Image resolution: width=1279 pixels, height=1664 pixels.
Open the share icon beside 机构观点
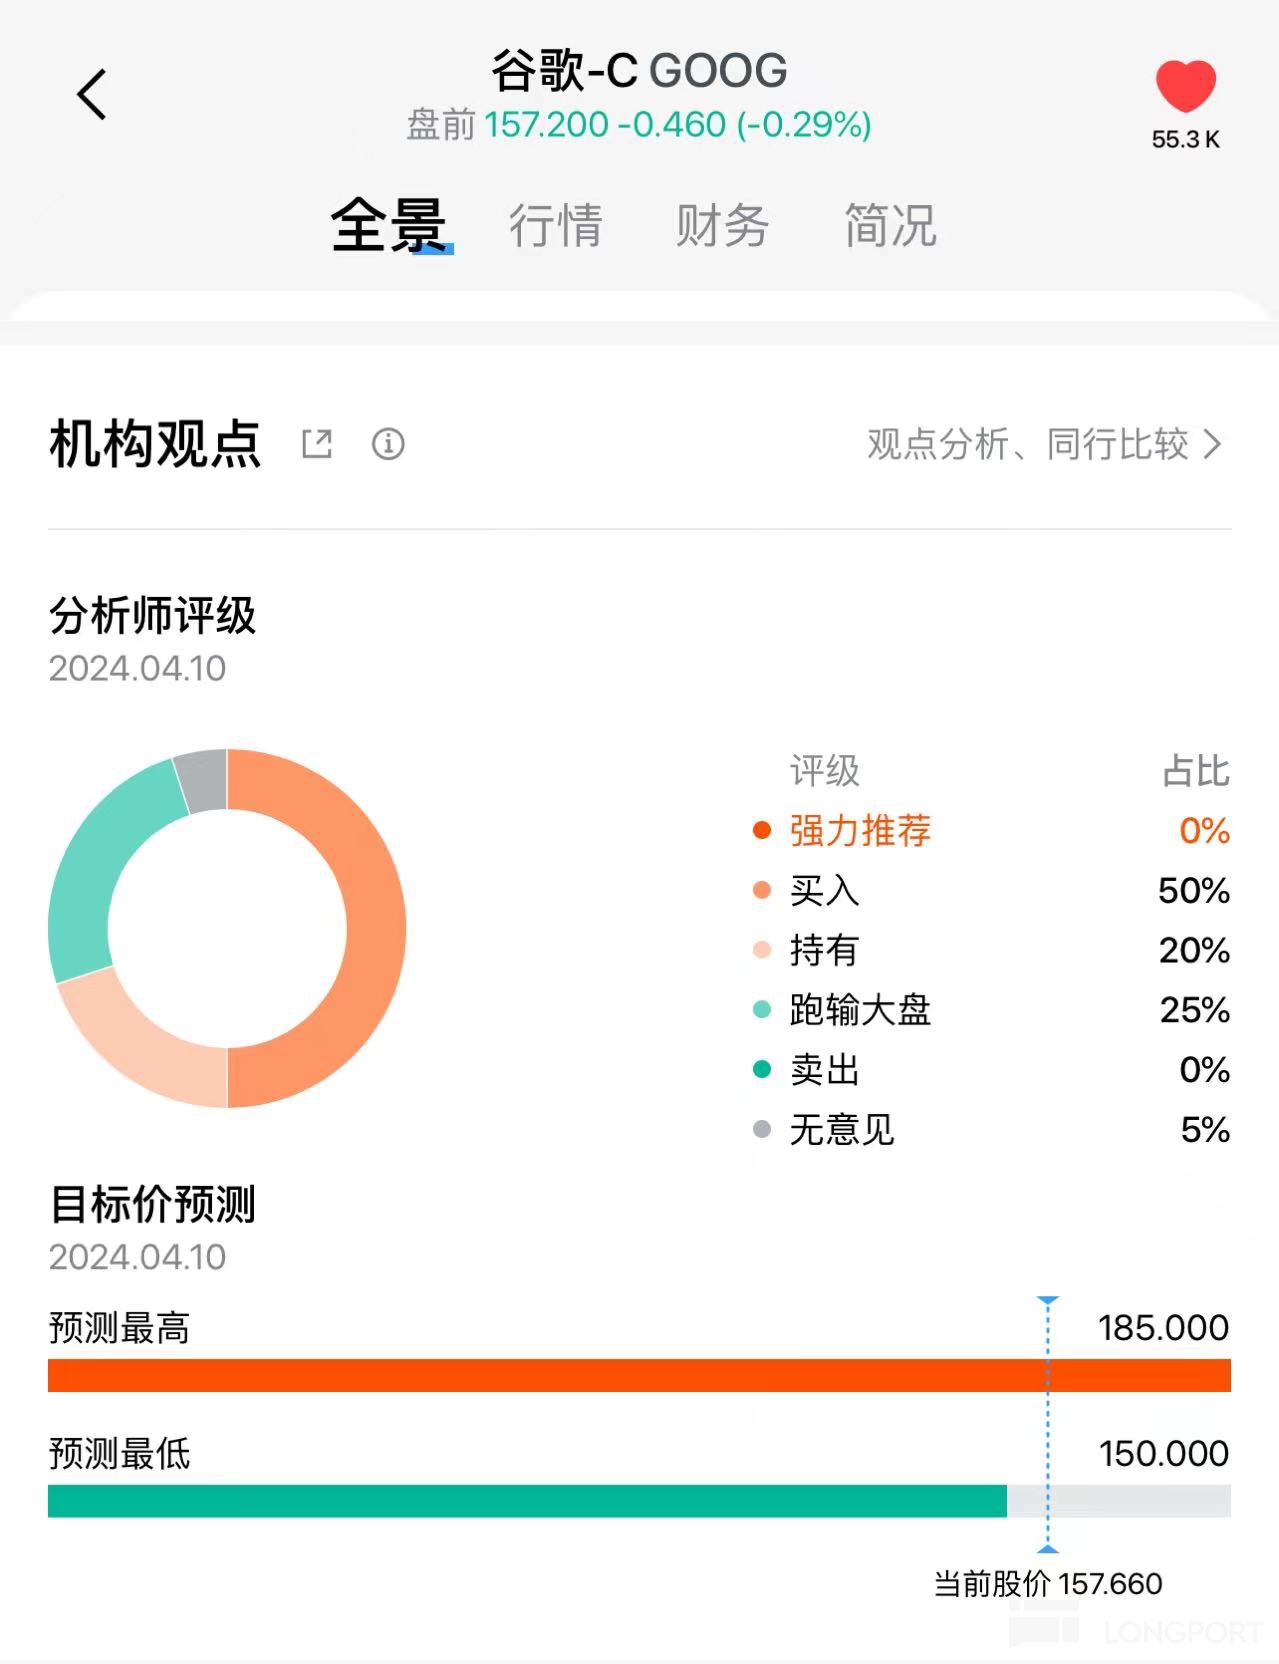(x=317, y=443)
